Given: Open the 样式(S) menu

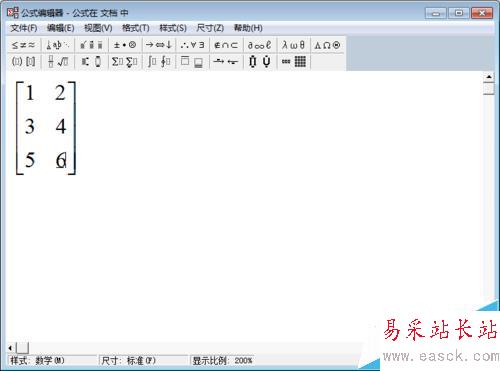Looking at the screenshot, I should (173, 28).
